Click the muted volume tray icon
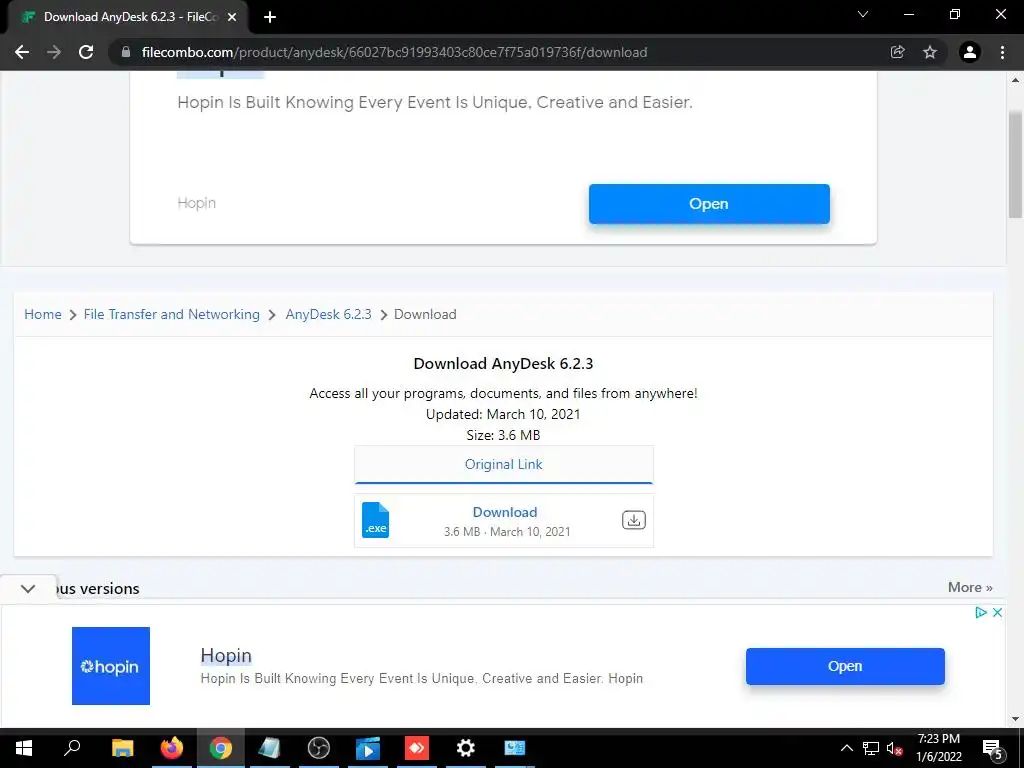The height and width of the screenshot is (768, 1024). (895, 748)
